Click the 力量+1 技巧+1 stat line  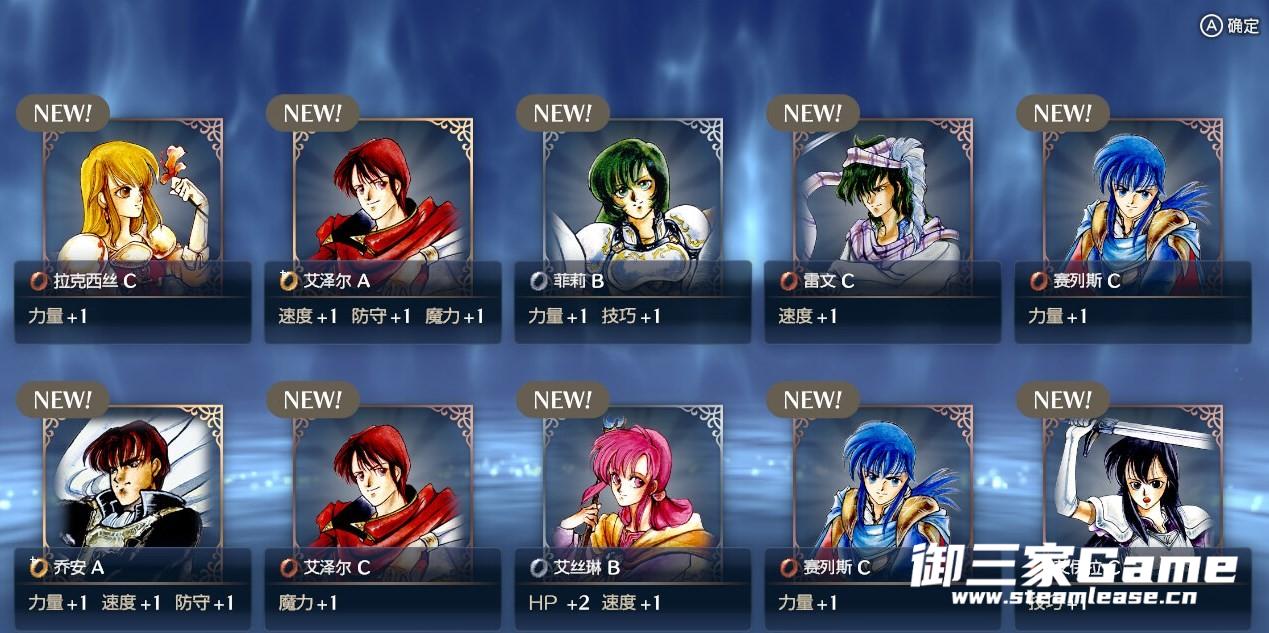pos(594,317)
